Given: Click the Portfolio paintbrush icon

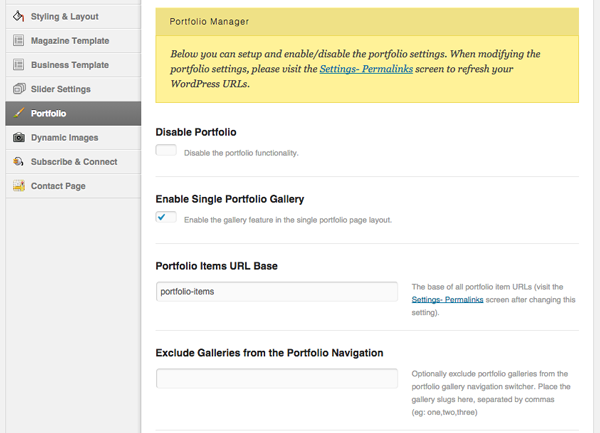Looking at the screenshot, I should click(18, 113).
